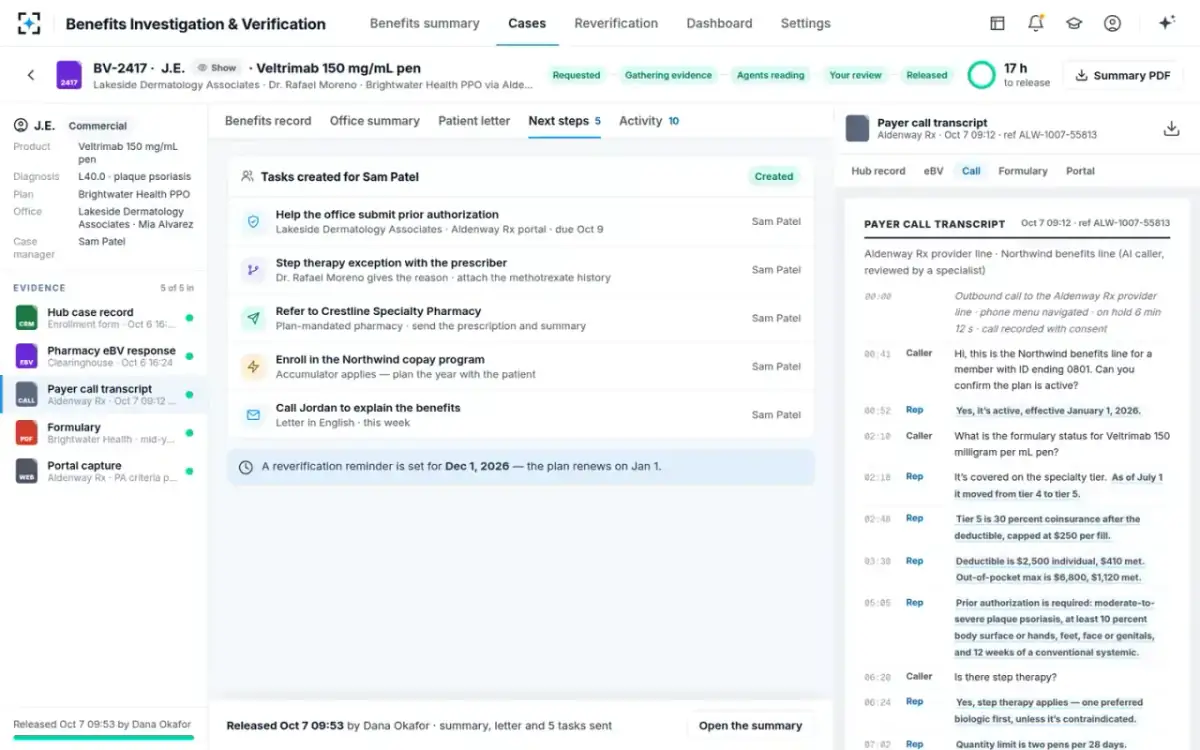Select the Next steps tab
1200x750 pixels.
tap(564, 121)
